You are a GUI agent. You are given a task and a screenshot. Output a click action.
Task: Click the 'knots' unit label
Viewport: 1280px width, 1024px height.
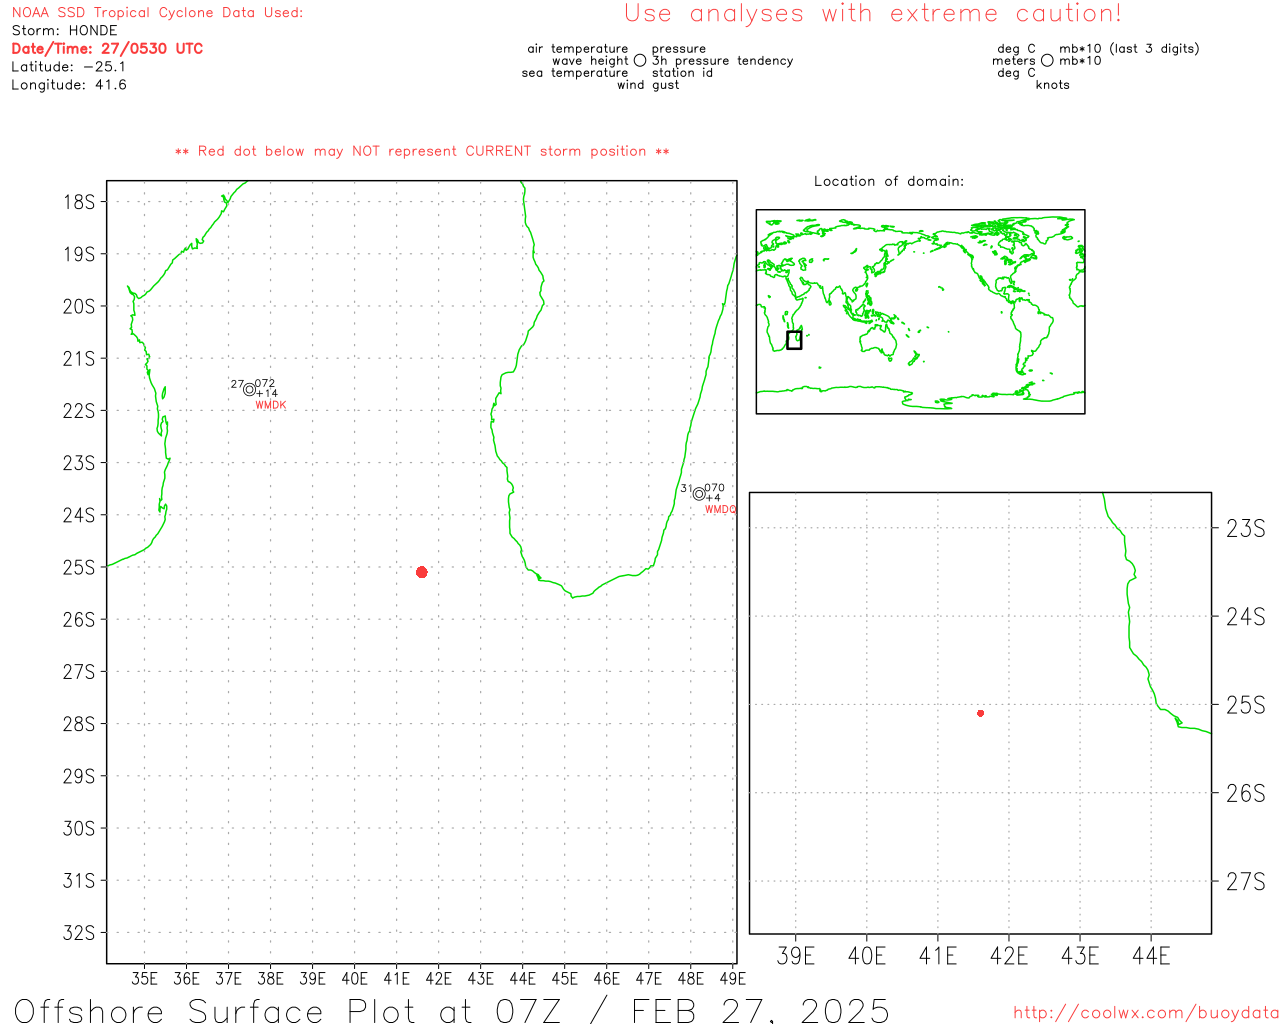[1053, 85]
